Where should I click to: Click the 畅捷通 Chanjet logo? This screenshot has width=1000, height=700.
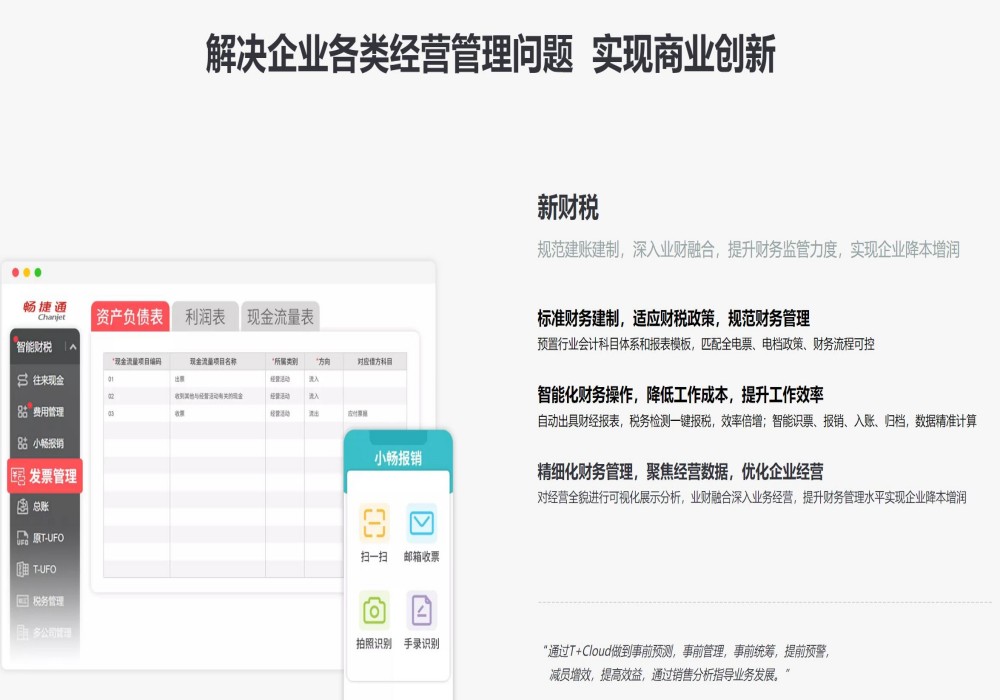point(46,310)
